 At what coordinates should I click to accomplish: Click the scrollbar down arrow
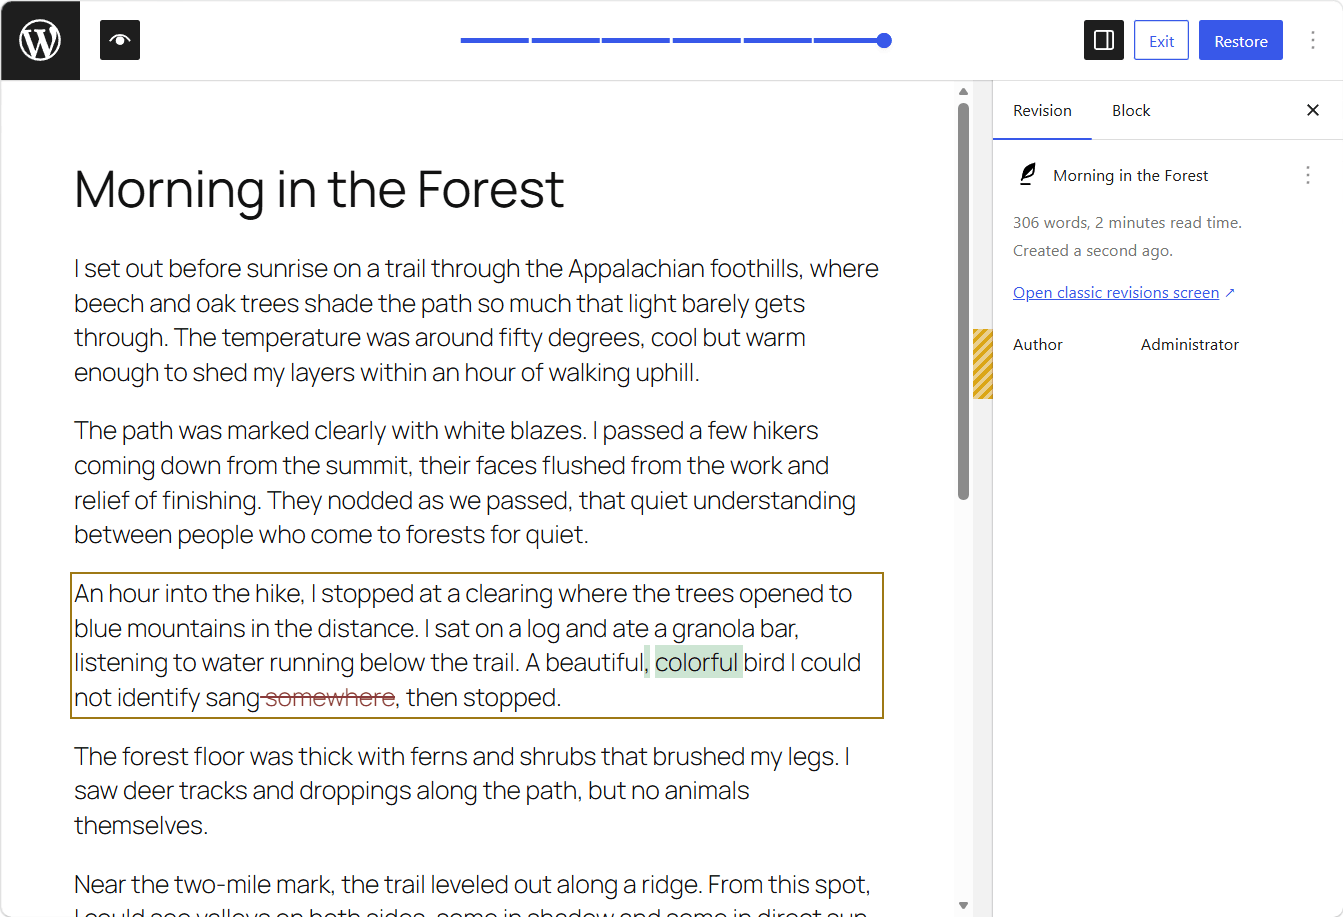tap(963, 905)
